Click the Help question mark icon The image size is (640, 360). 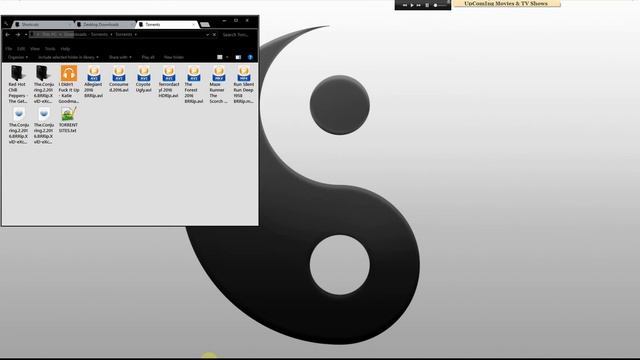pos(250,57)
